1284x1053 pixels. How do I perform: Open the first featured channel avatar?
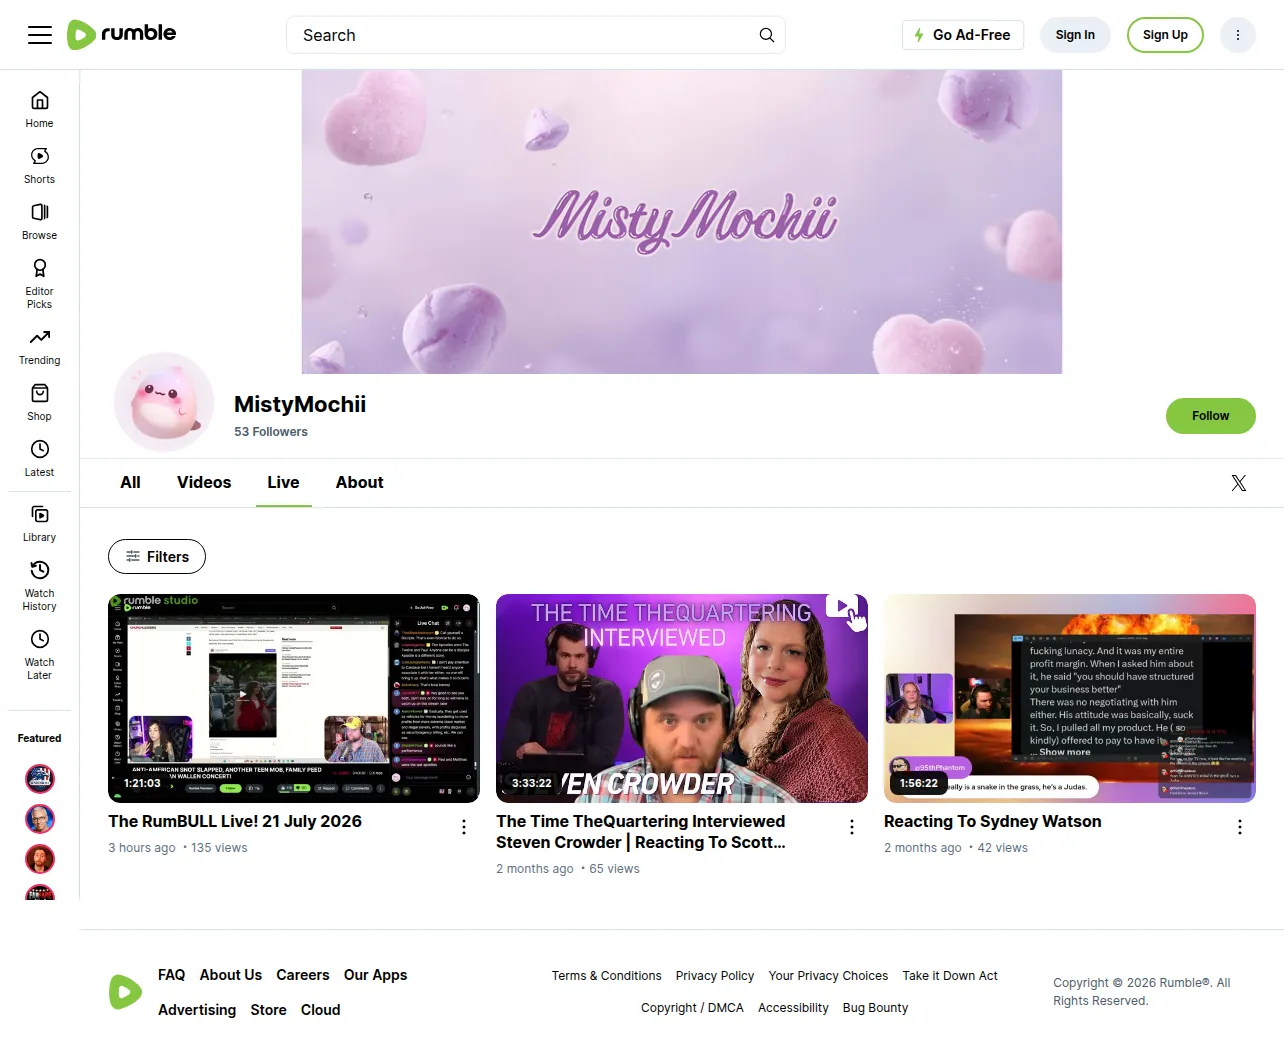pos(40,779)
